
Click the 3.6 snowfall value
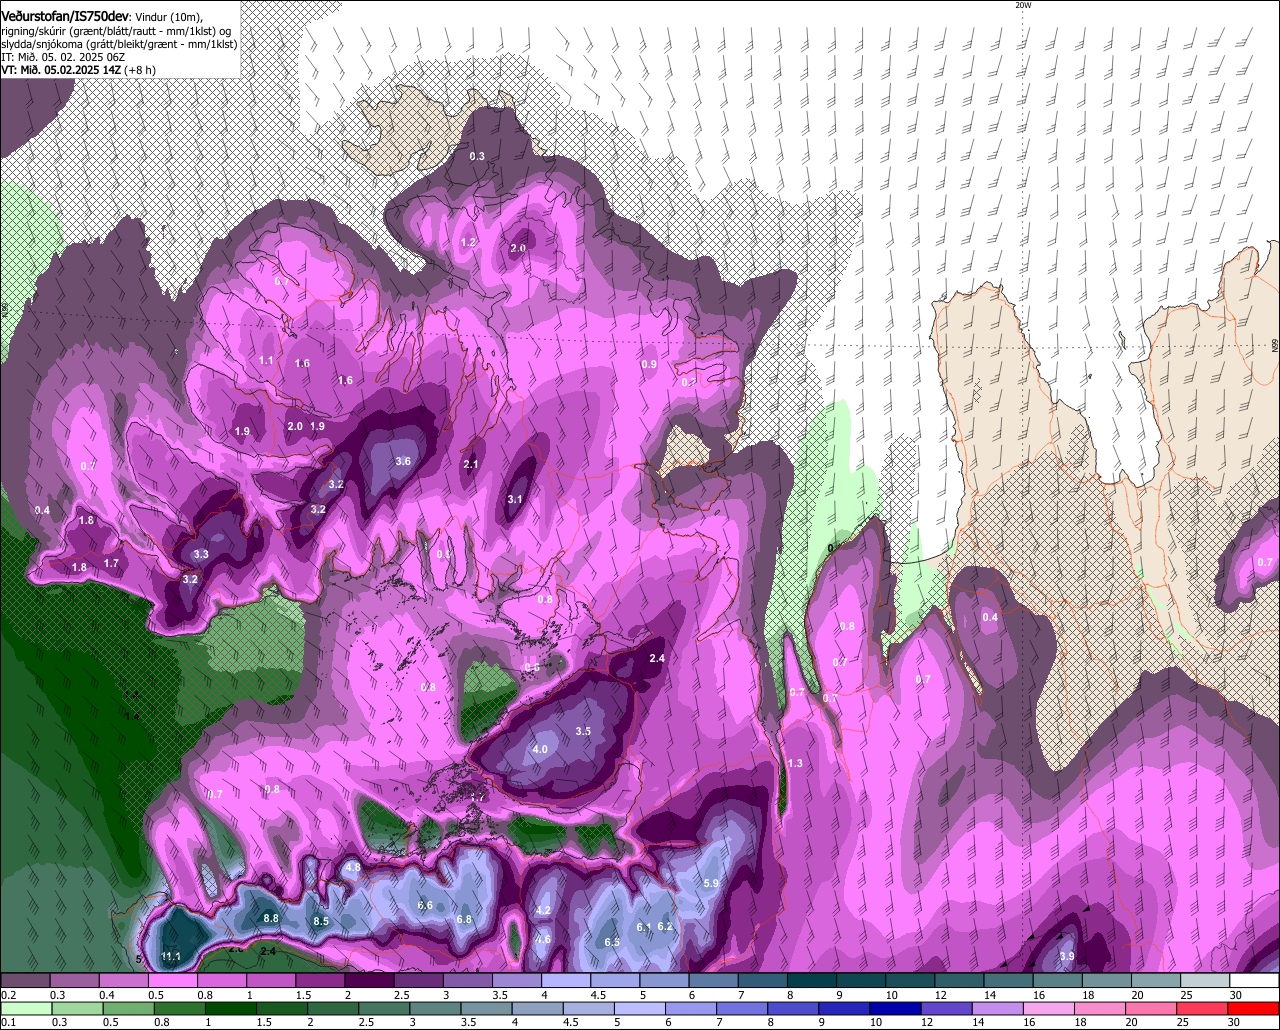coord(403,461)
